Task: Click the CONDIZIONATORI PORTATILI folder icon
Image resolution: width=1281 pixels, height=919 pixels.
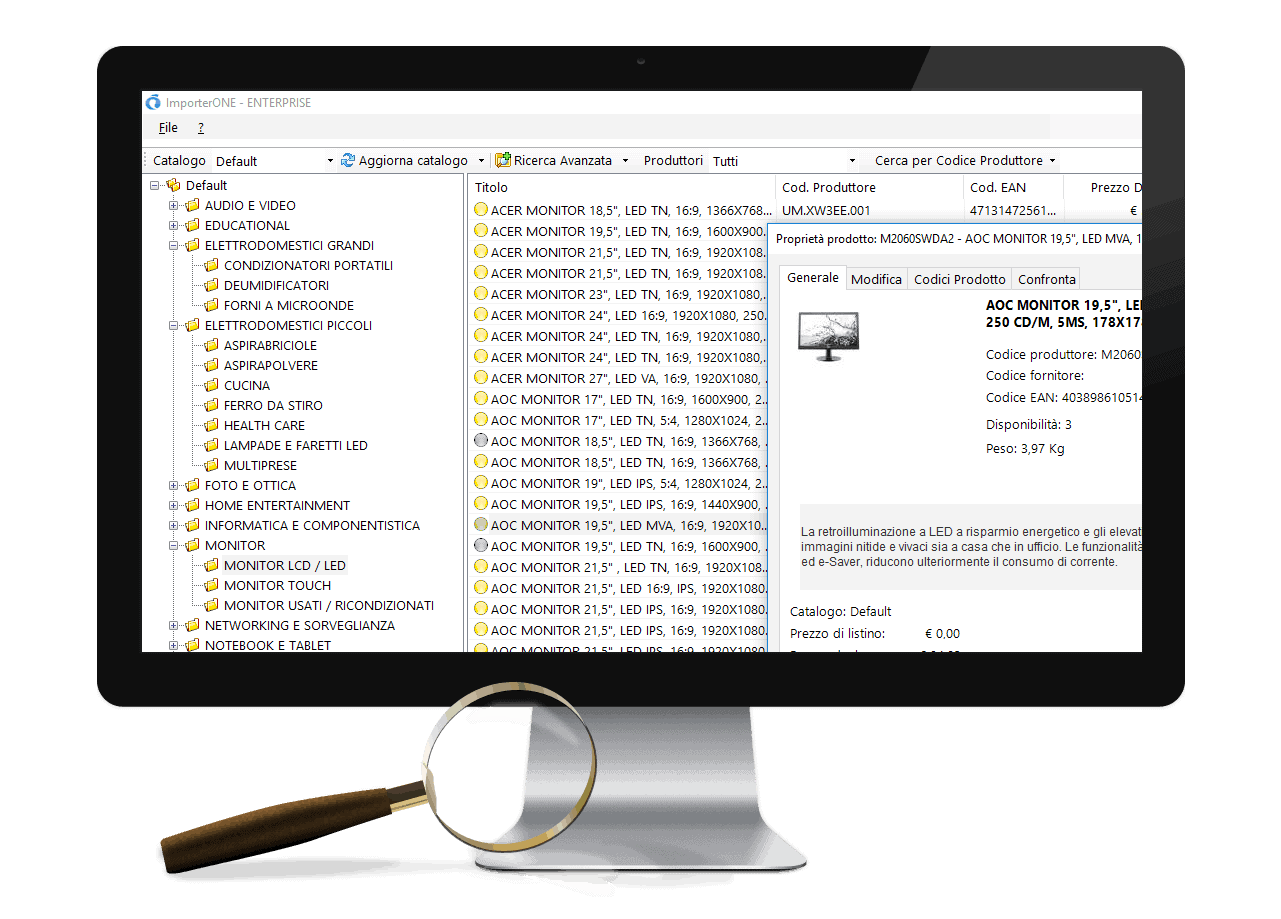Action: coord(211,265)
